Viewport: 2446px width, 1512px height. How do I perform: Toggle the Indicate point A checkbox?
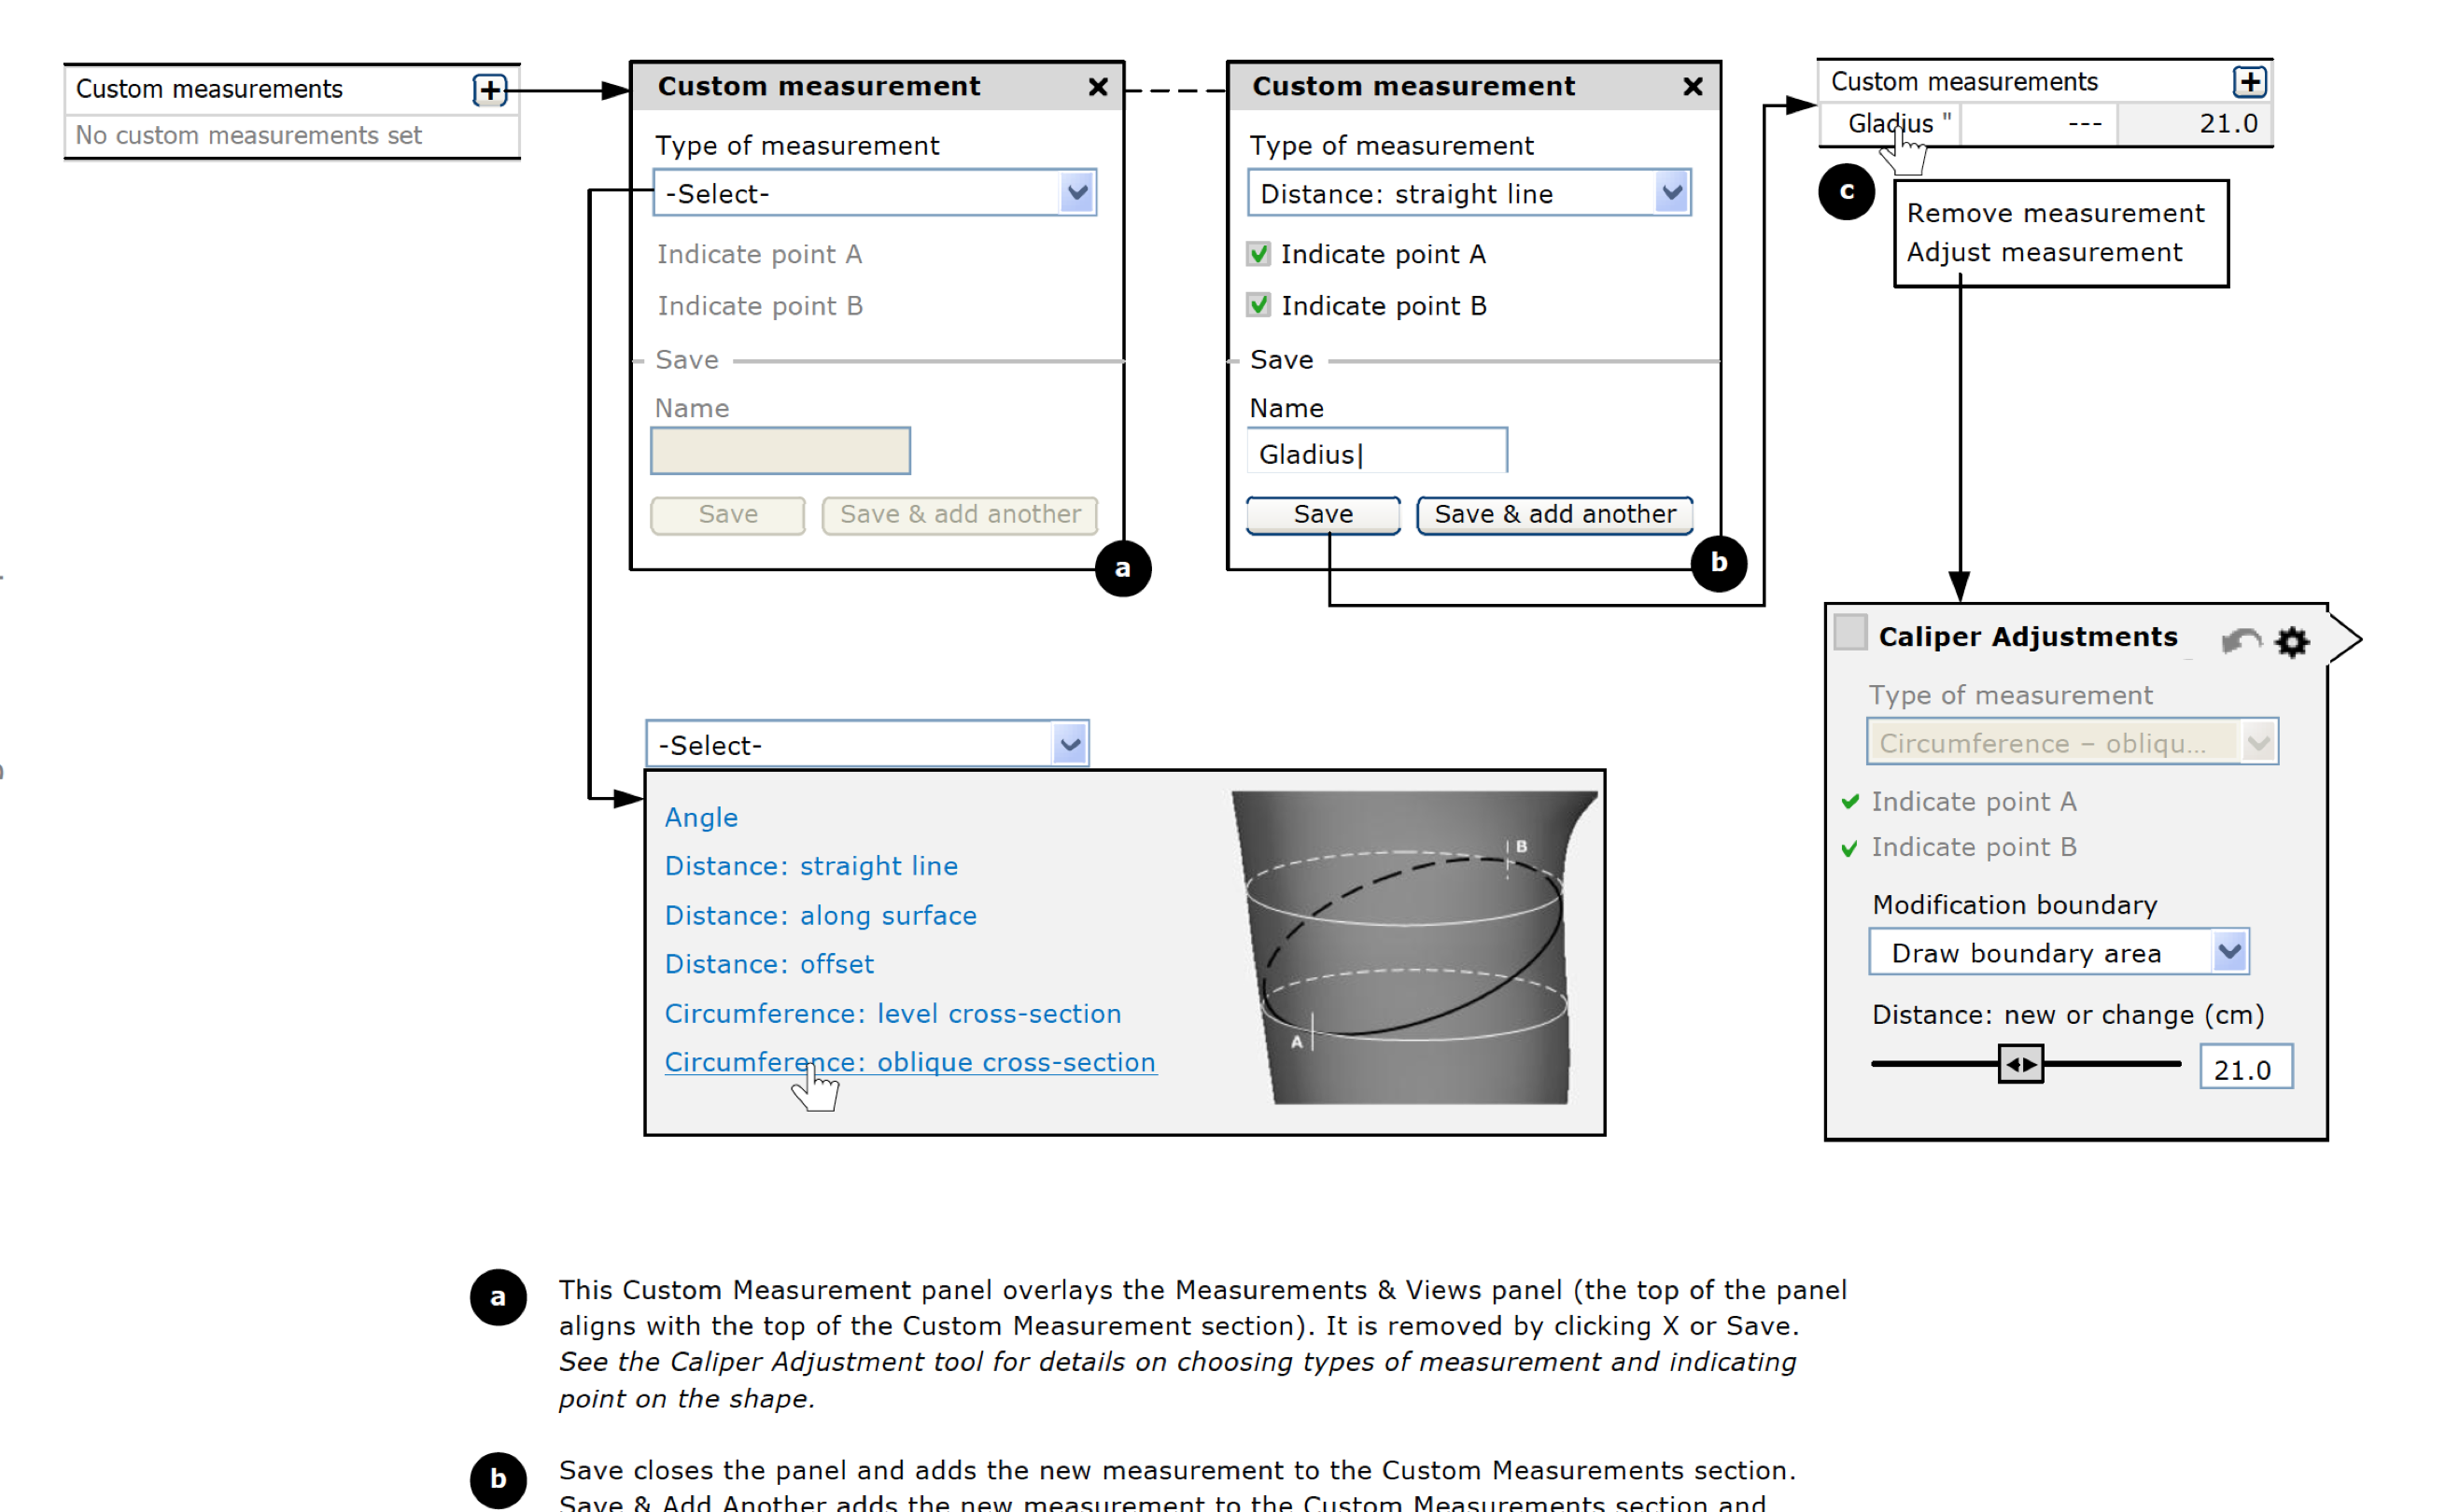(1258, 254)
